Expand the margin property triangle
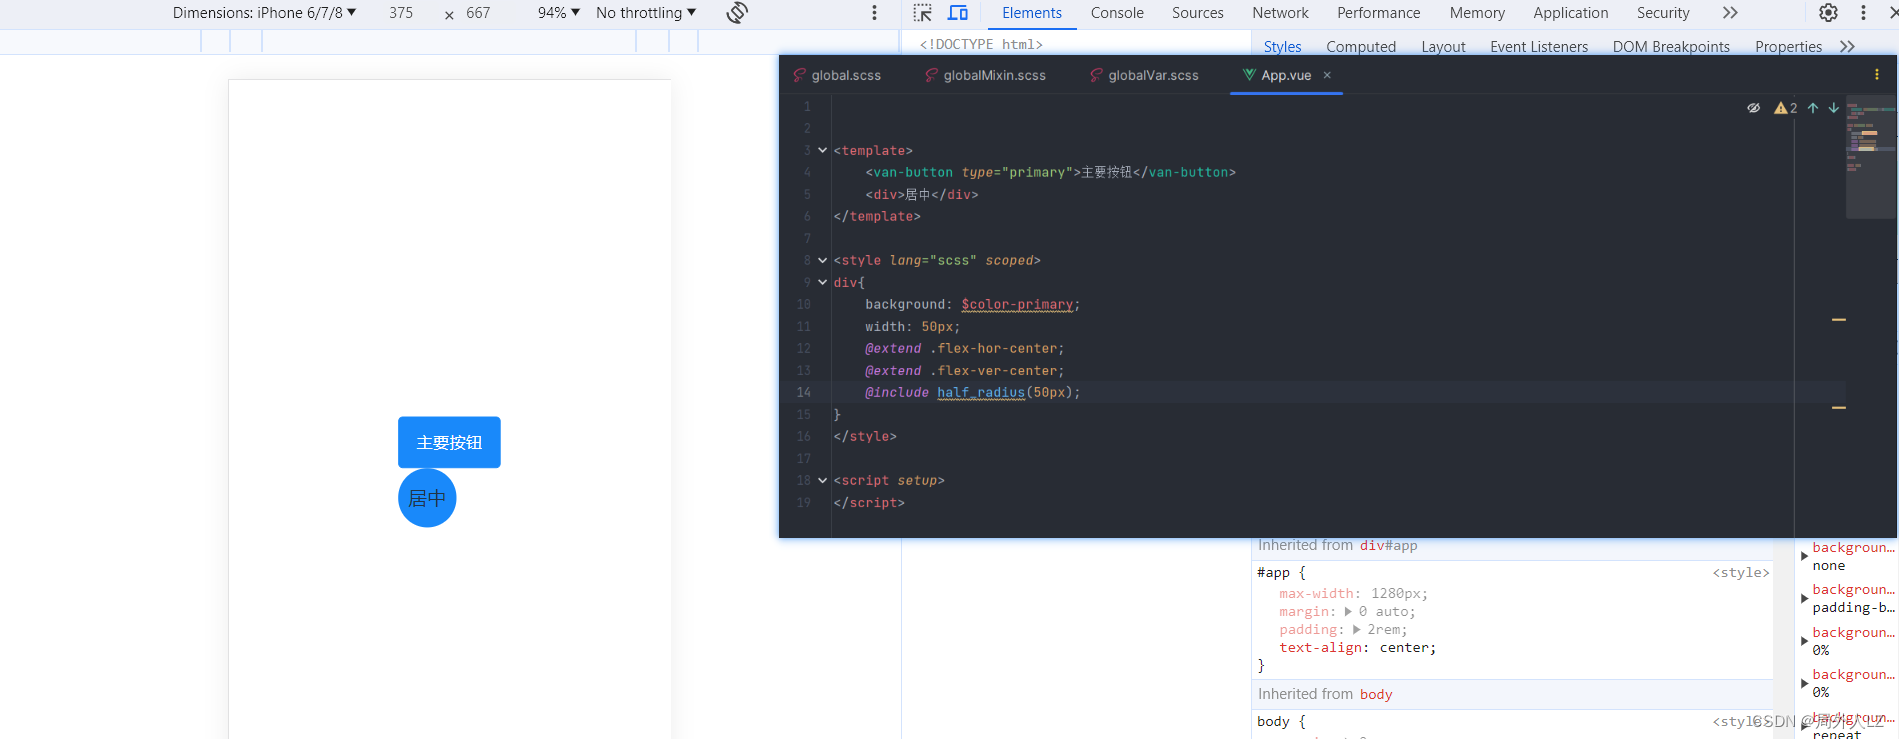The image size is (1899, 739). [1348, 612]
